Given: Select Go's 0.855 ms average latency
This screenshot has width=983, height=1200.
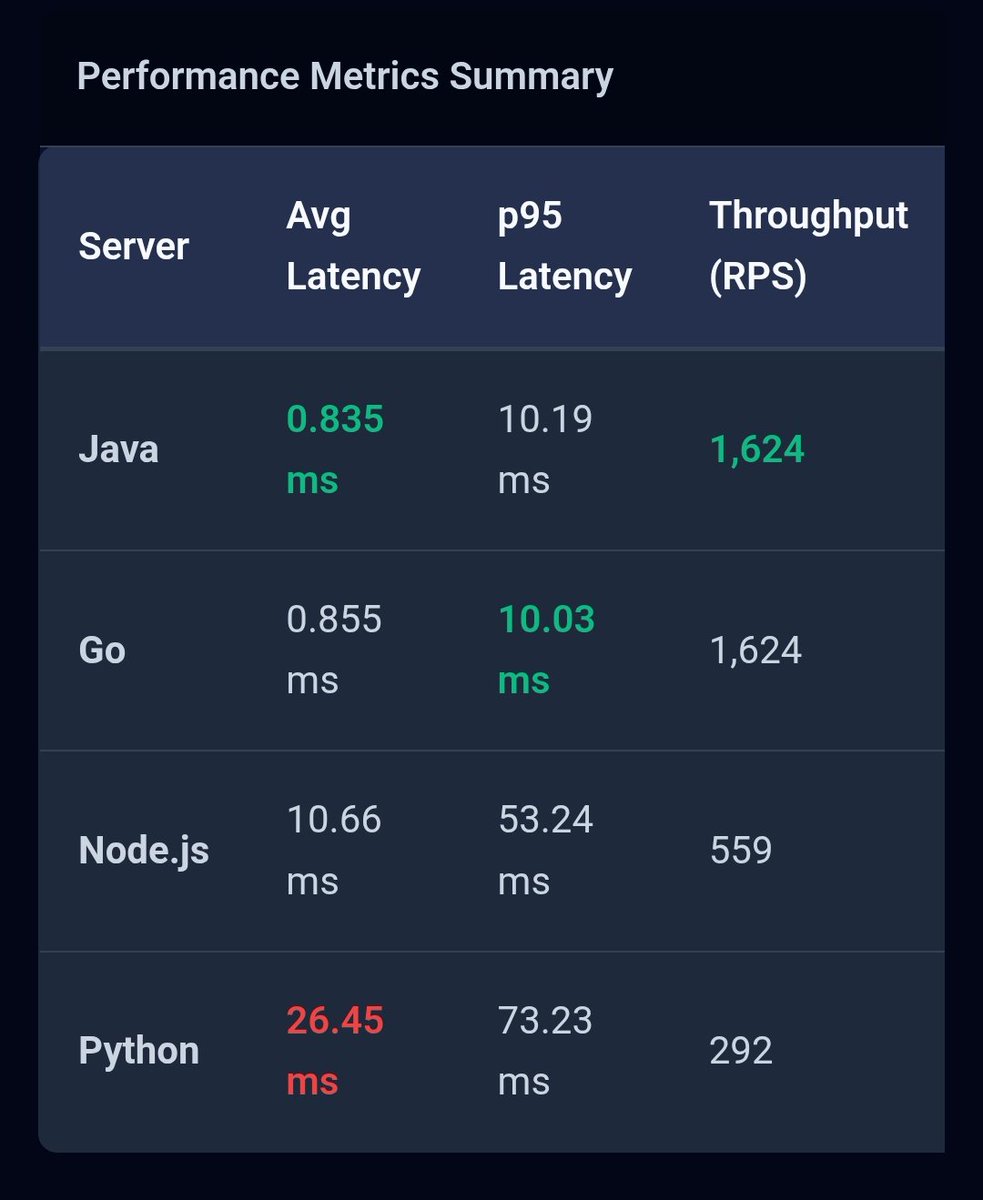Looking at the screenshot, I should click(x=334, y=650).
